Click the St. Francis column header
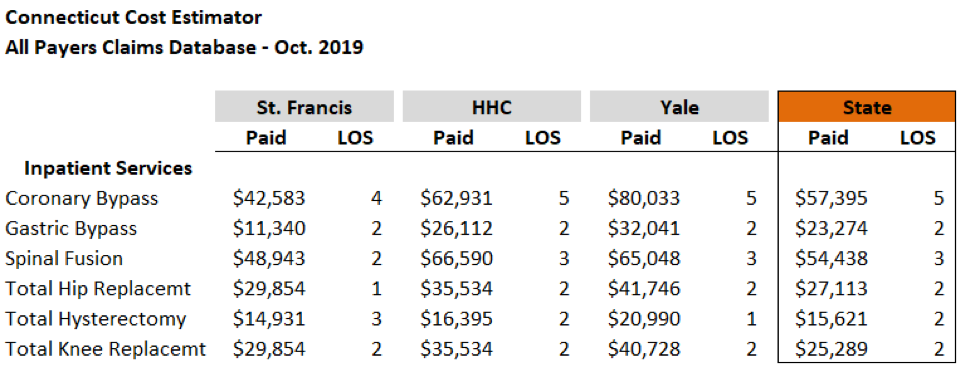This screenshot has height=381, width=974. click(304, 107)
